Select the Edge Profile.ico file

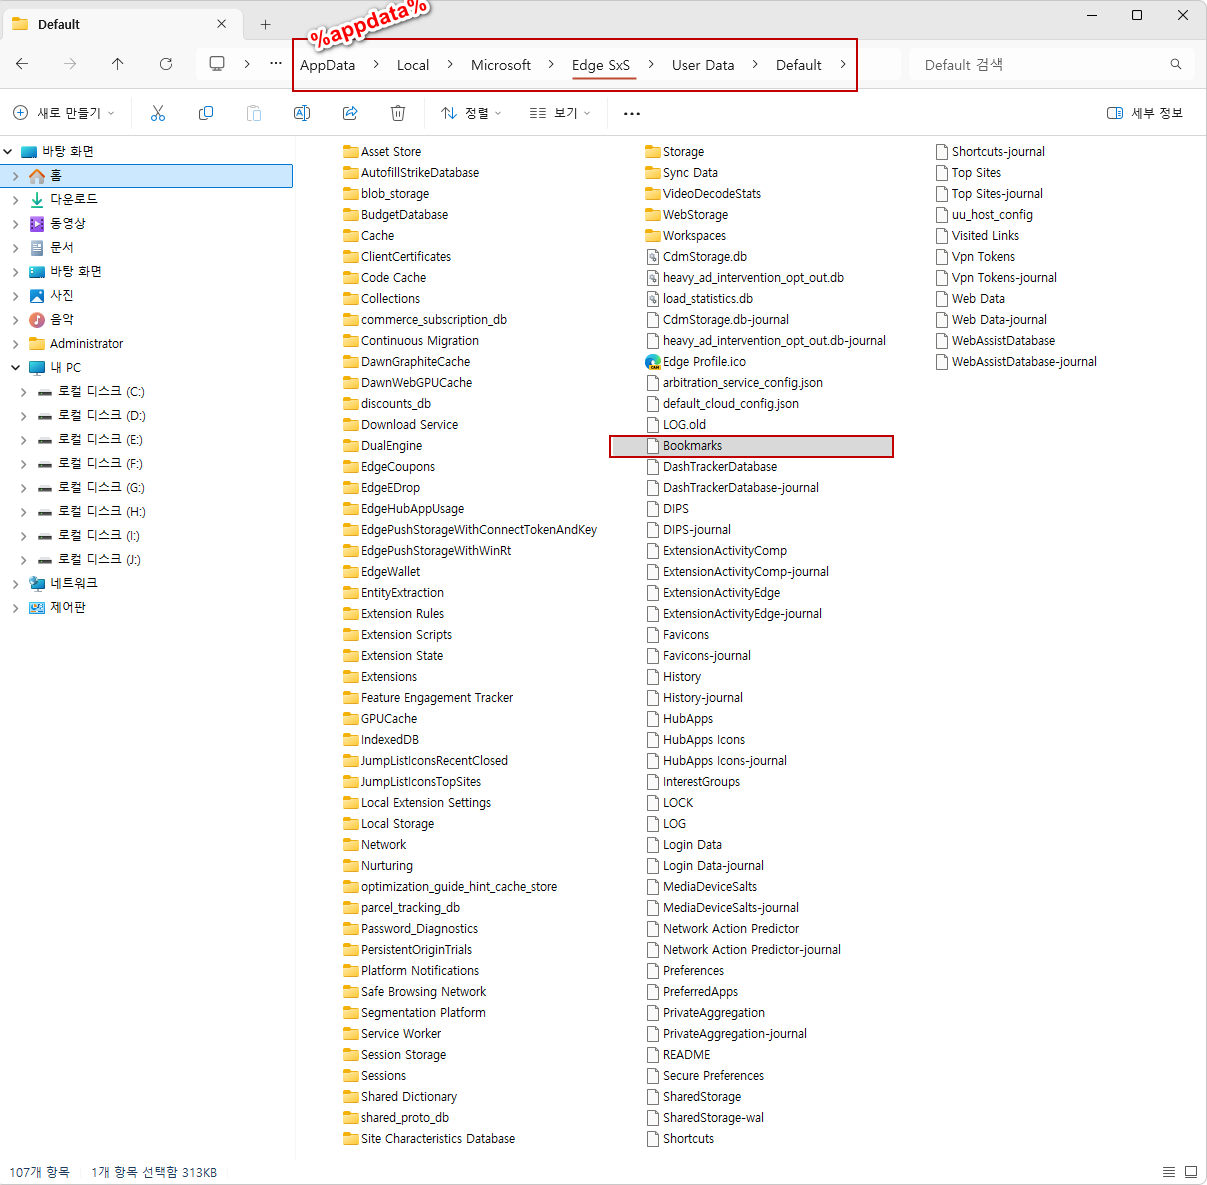tap(696, 362)
